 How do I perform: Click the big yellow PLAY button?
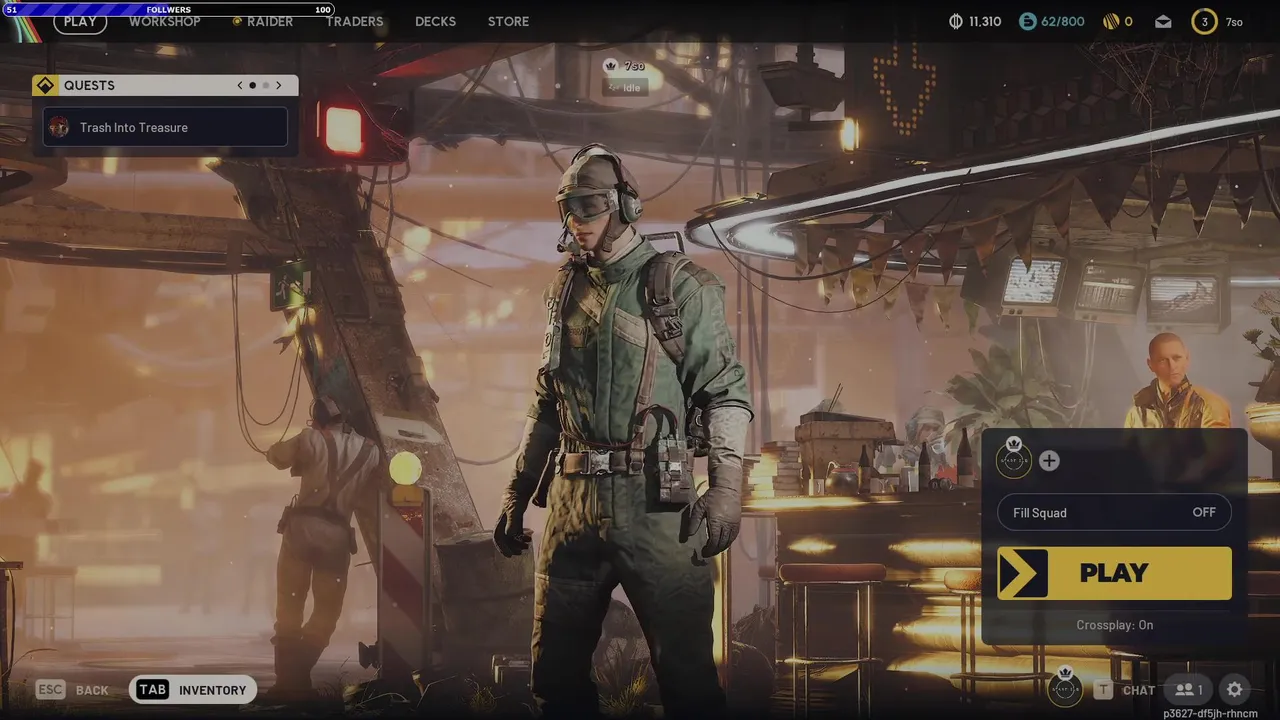tap(1114, 573)
